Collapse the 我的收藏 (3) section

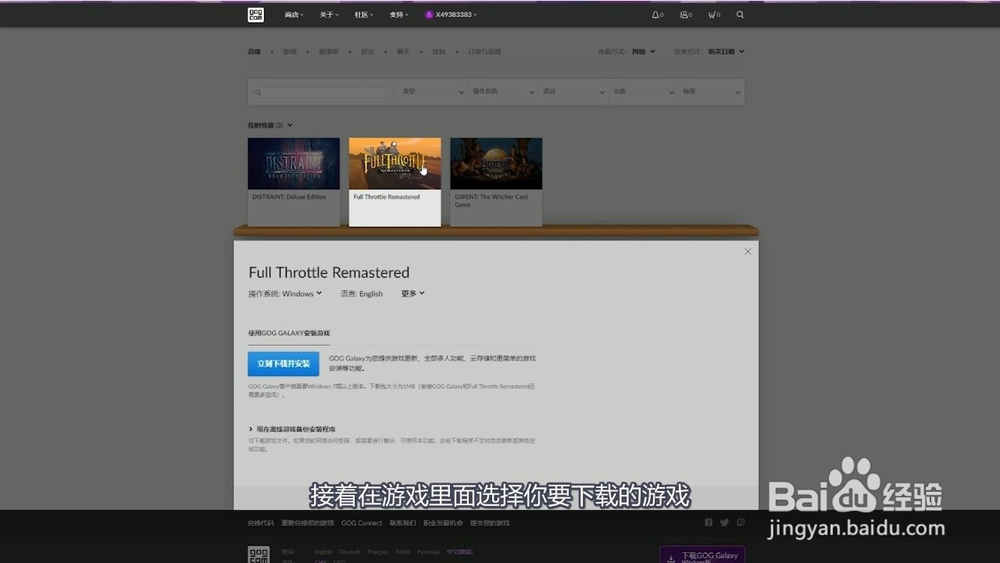click(x=270, y=125)
